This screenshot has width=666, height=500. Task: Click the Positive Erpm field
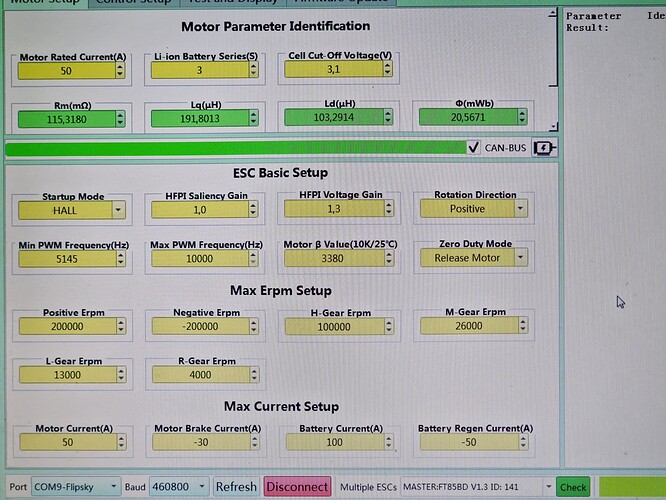67,326
